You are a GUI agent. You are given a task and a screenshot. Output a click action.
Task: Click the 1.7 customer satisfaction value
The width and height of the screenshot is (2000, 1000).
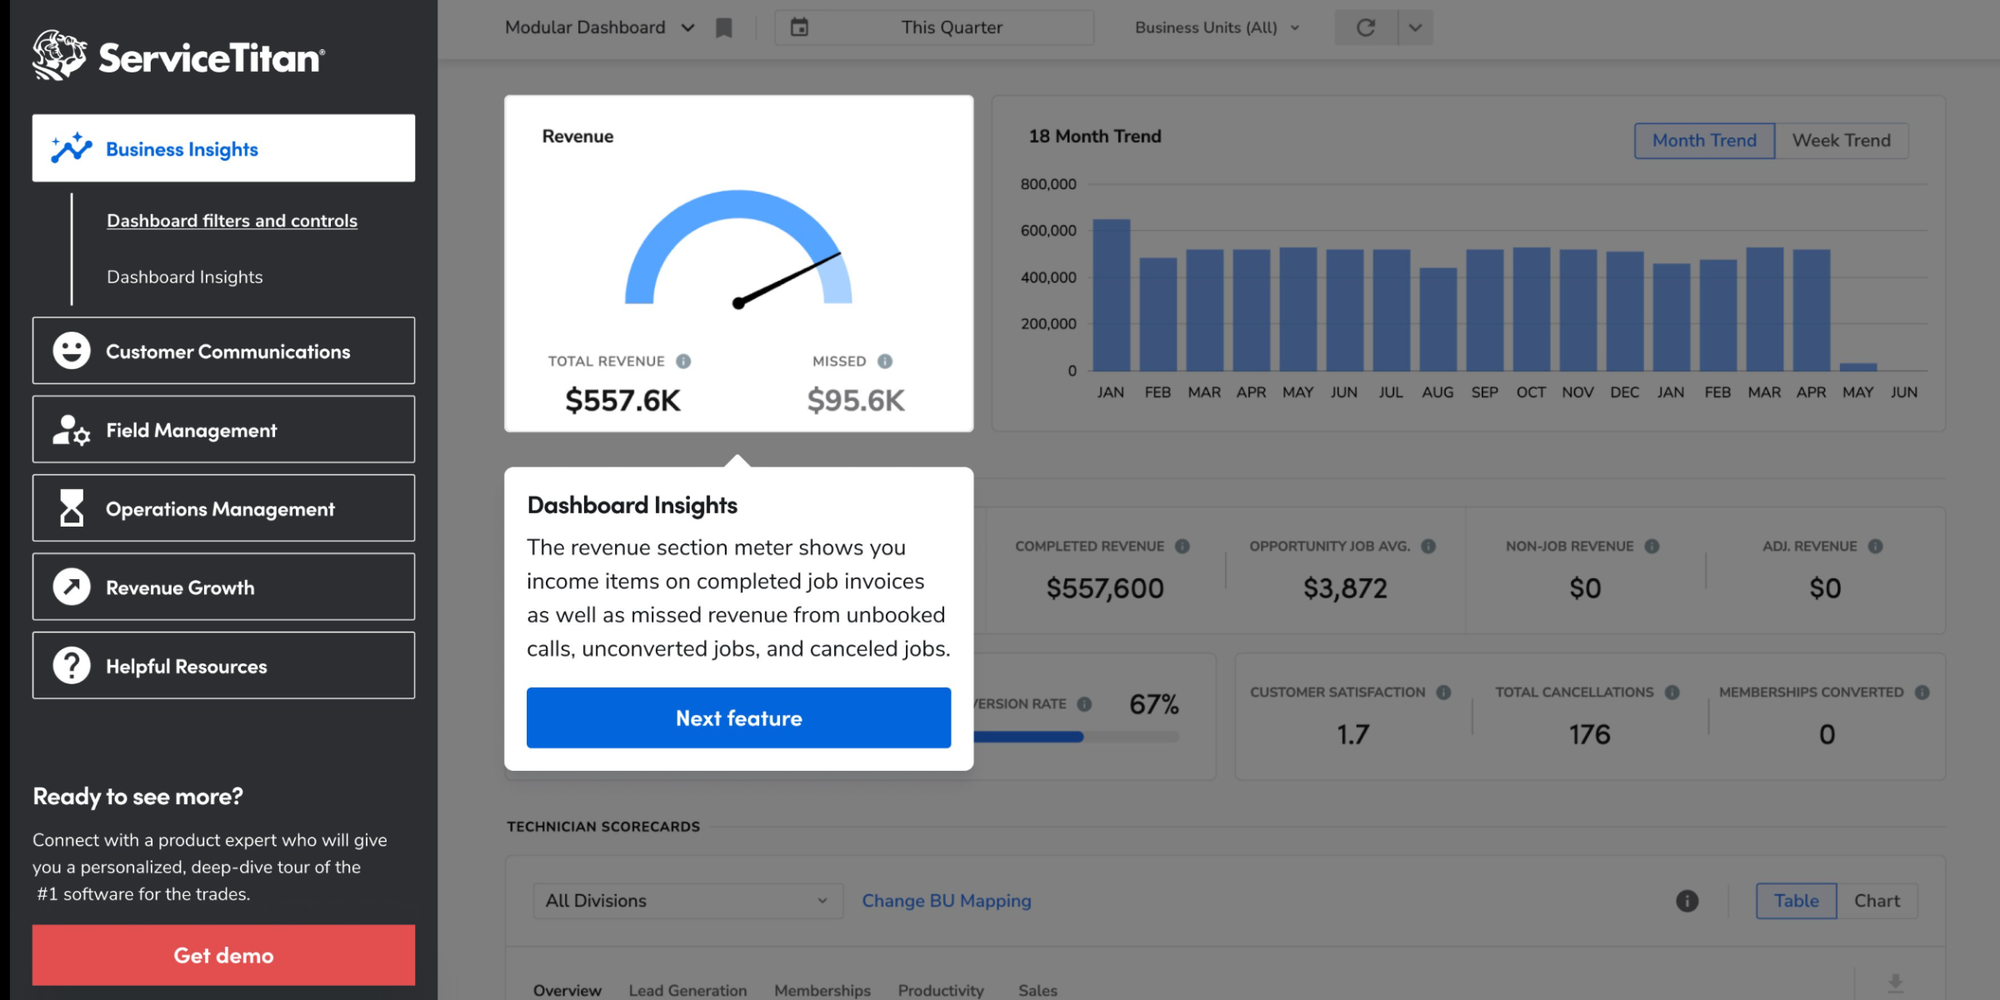pyautogui.click(x=1353, y=735)
